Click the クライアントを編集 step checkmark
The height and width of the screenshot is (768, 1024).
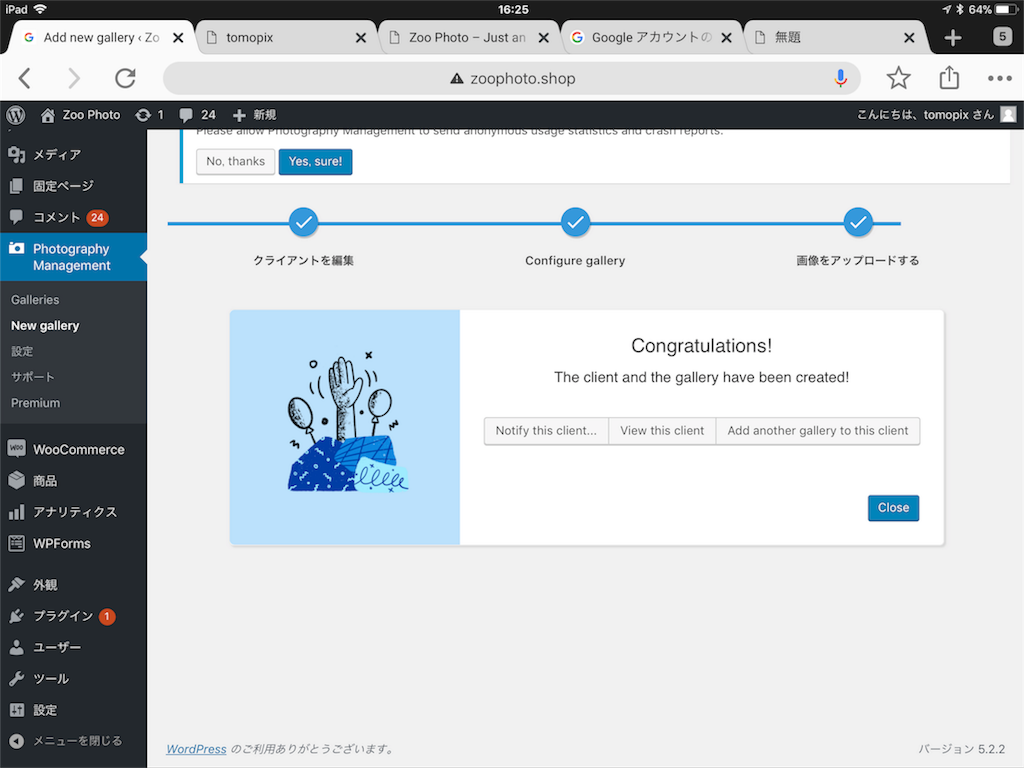tap(304, 223)
